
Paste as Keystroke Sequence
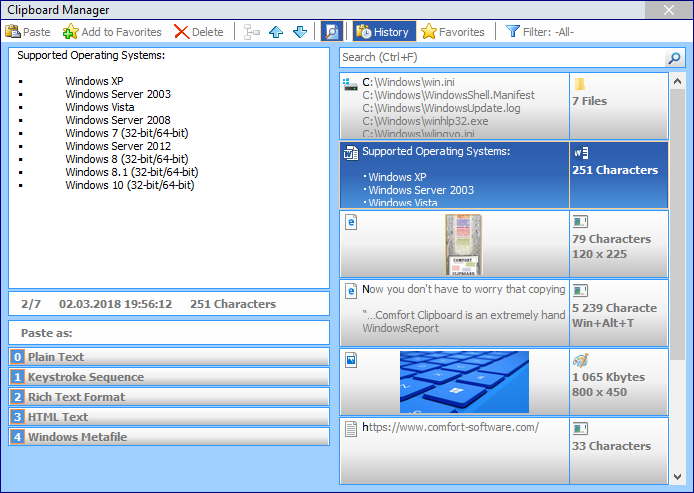(169, 377)
